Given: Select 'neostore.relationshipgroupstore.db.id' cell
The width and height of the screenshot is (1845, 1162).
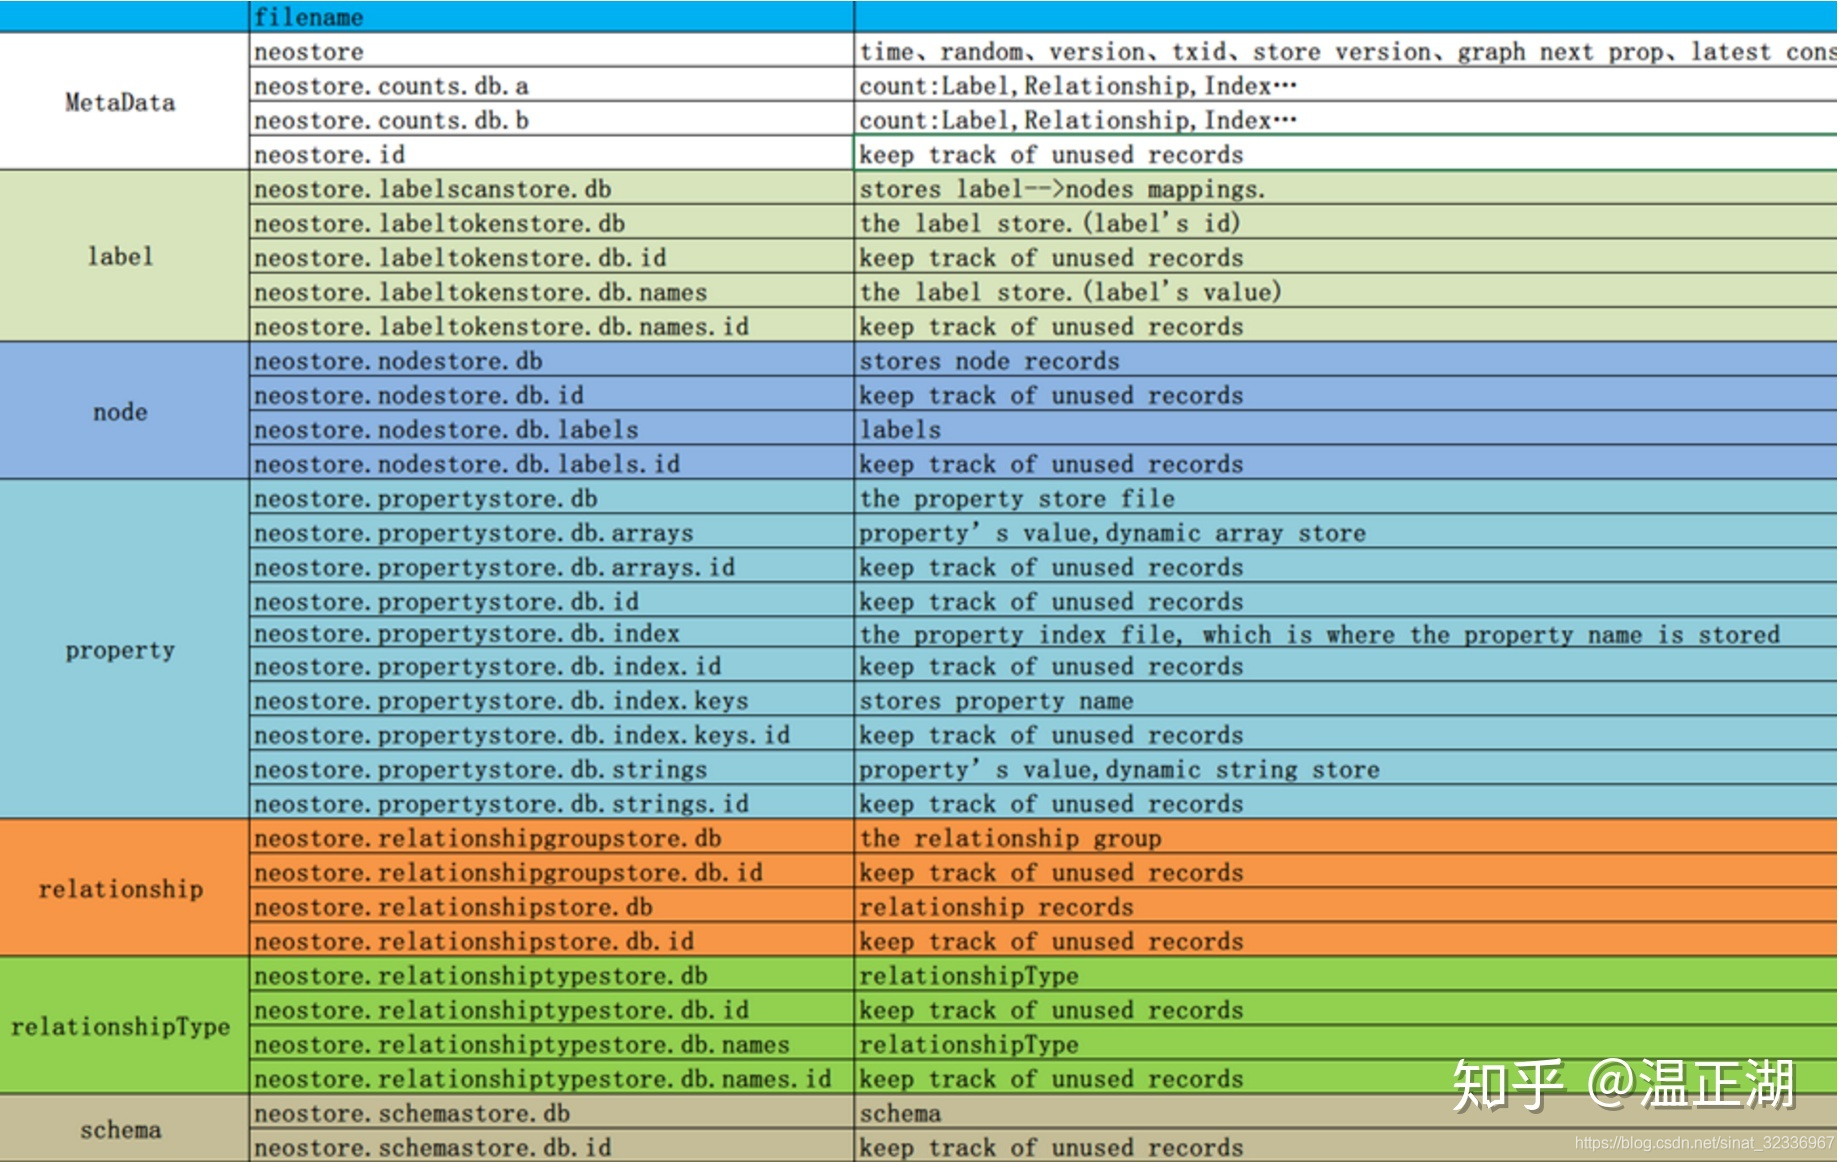Looking at the screenshot, I should pos(551,872).
